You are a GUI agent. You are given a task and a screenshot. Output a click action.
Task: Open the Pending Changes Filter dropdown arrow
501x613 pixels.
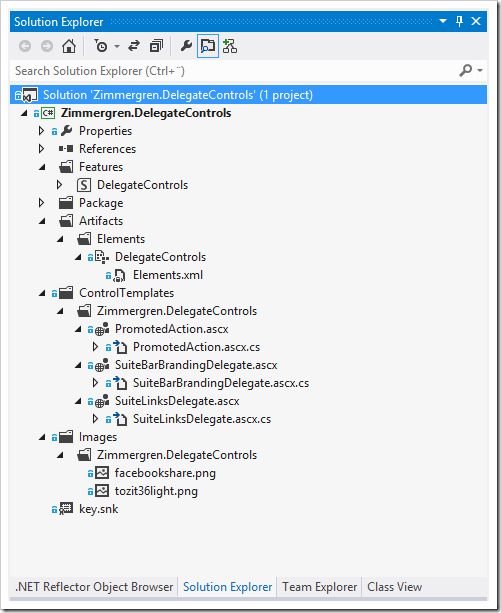117,47
